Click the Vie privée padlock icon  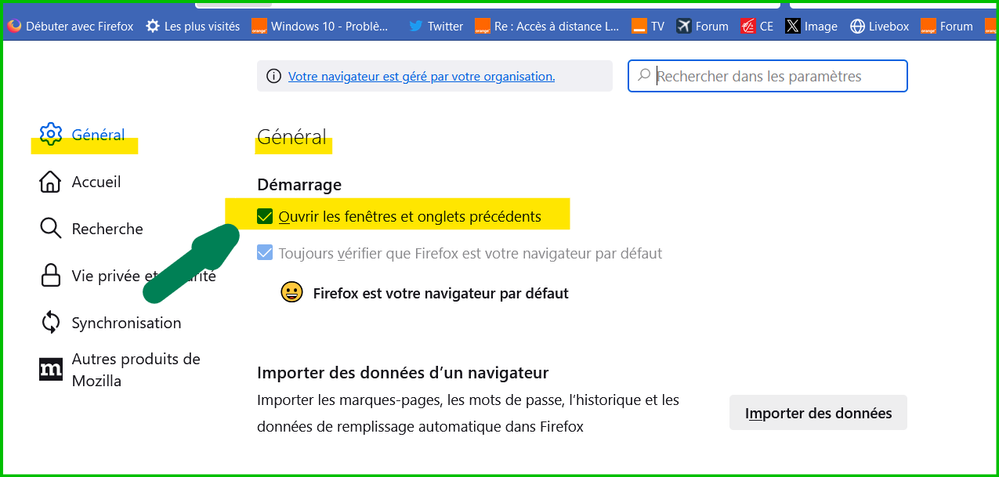(x=50, y=276)
